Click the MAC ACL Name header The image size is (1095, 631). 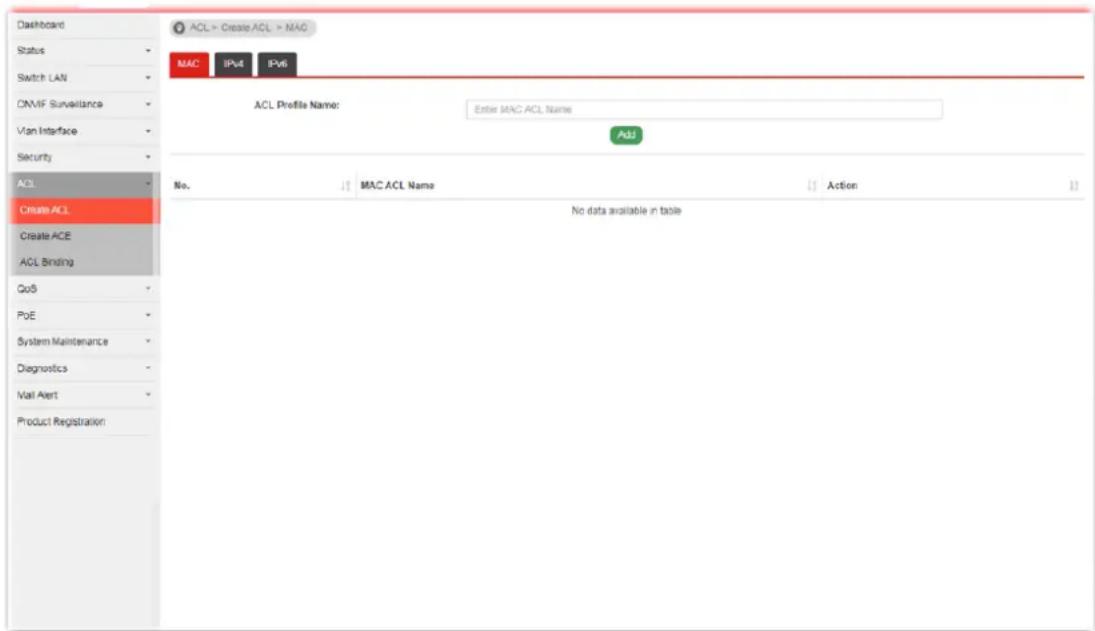[x=397, y=186]
